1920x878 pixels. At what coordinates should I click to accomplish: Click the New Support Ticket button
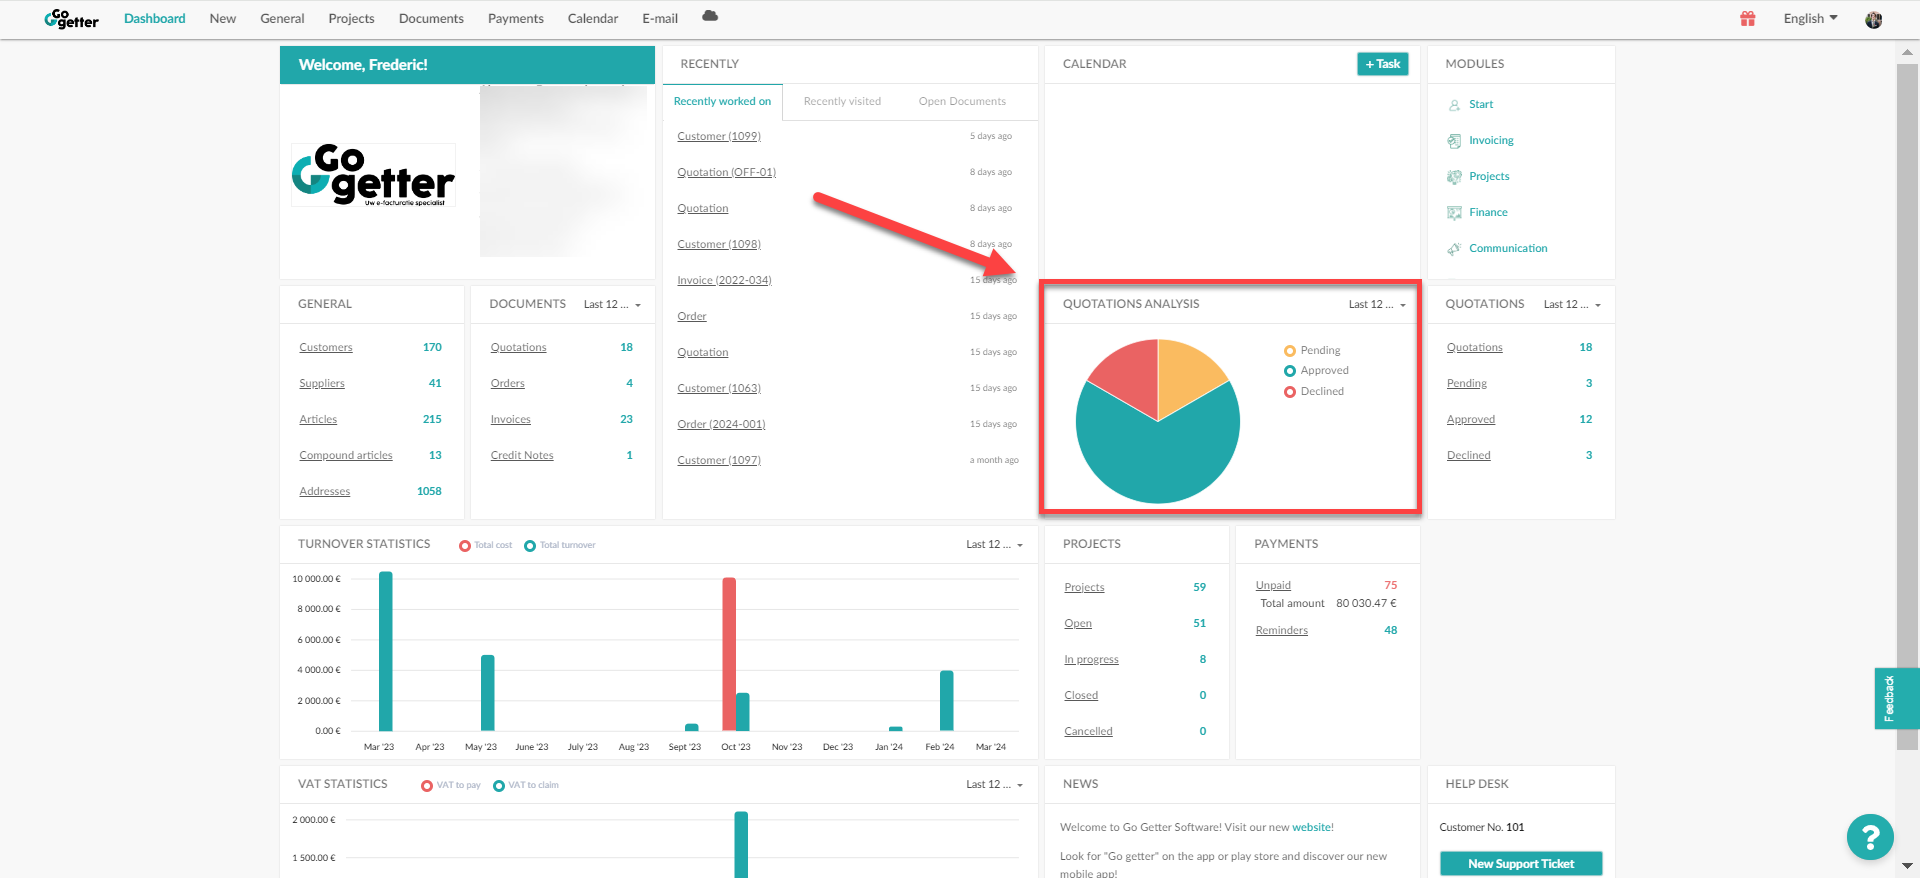pyautogui.click(x=1521, y=864)
